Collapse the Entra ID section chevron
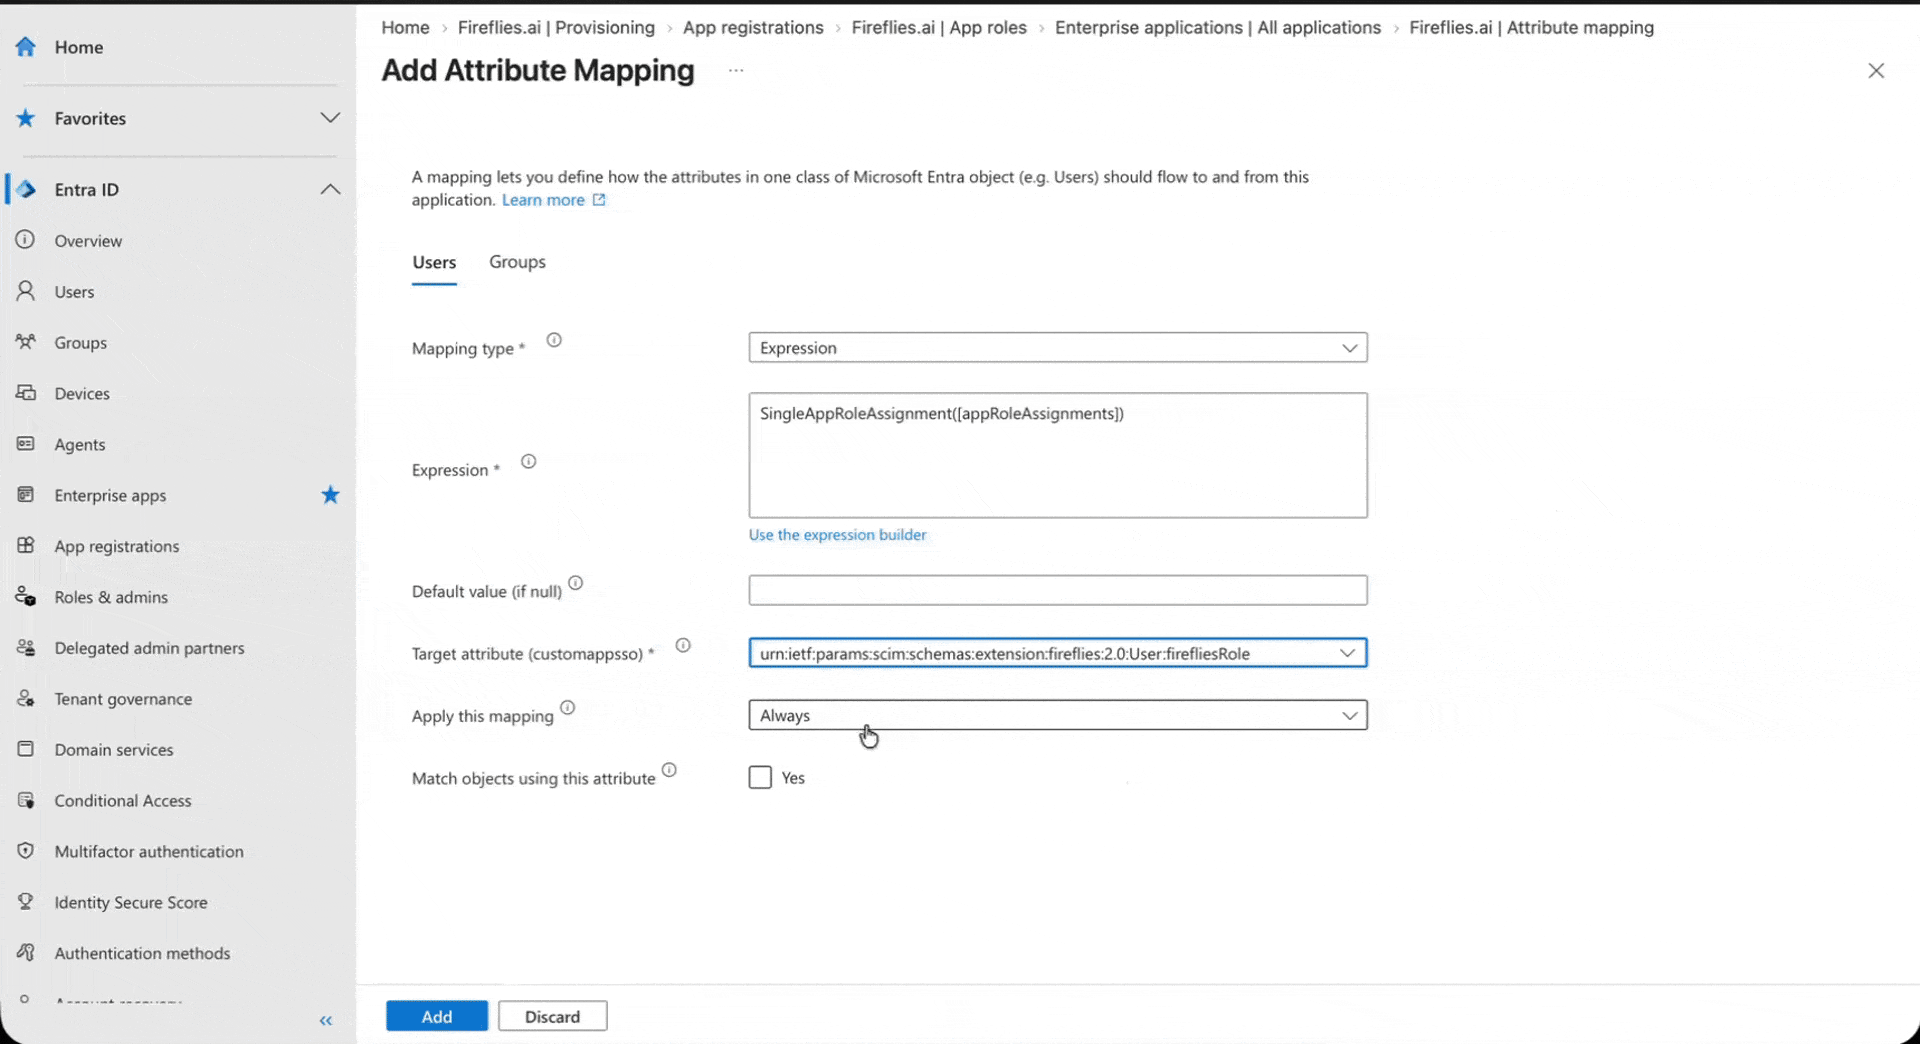This screenshot has width=1920, height=1044. coord(330,189)
